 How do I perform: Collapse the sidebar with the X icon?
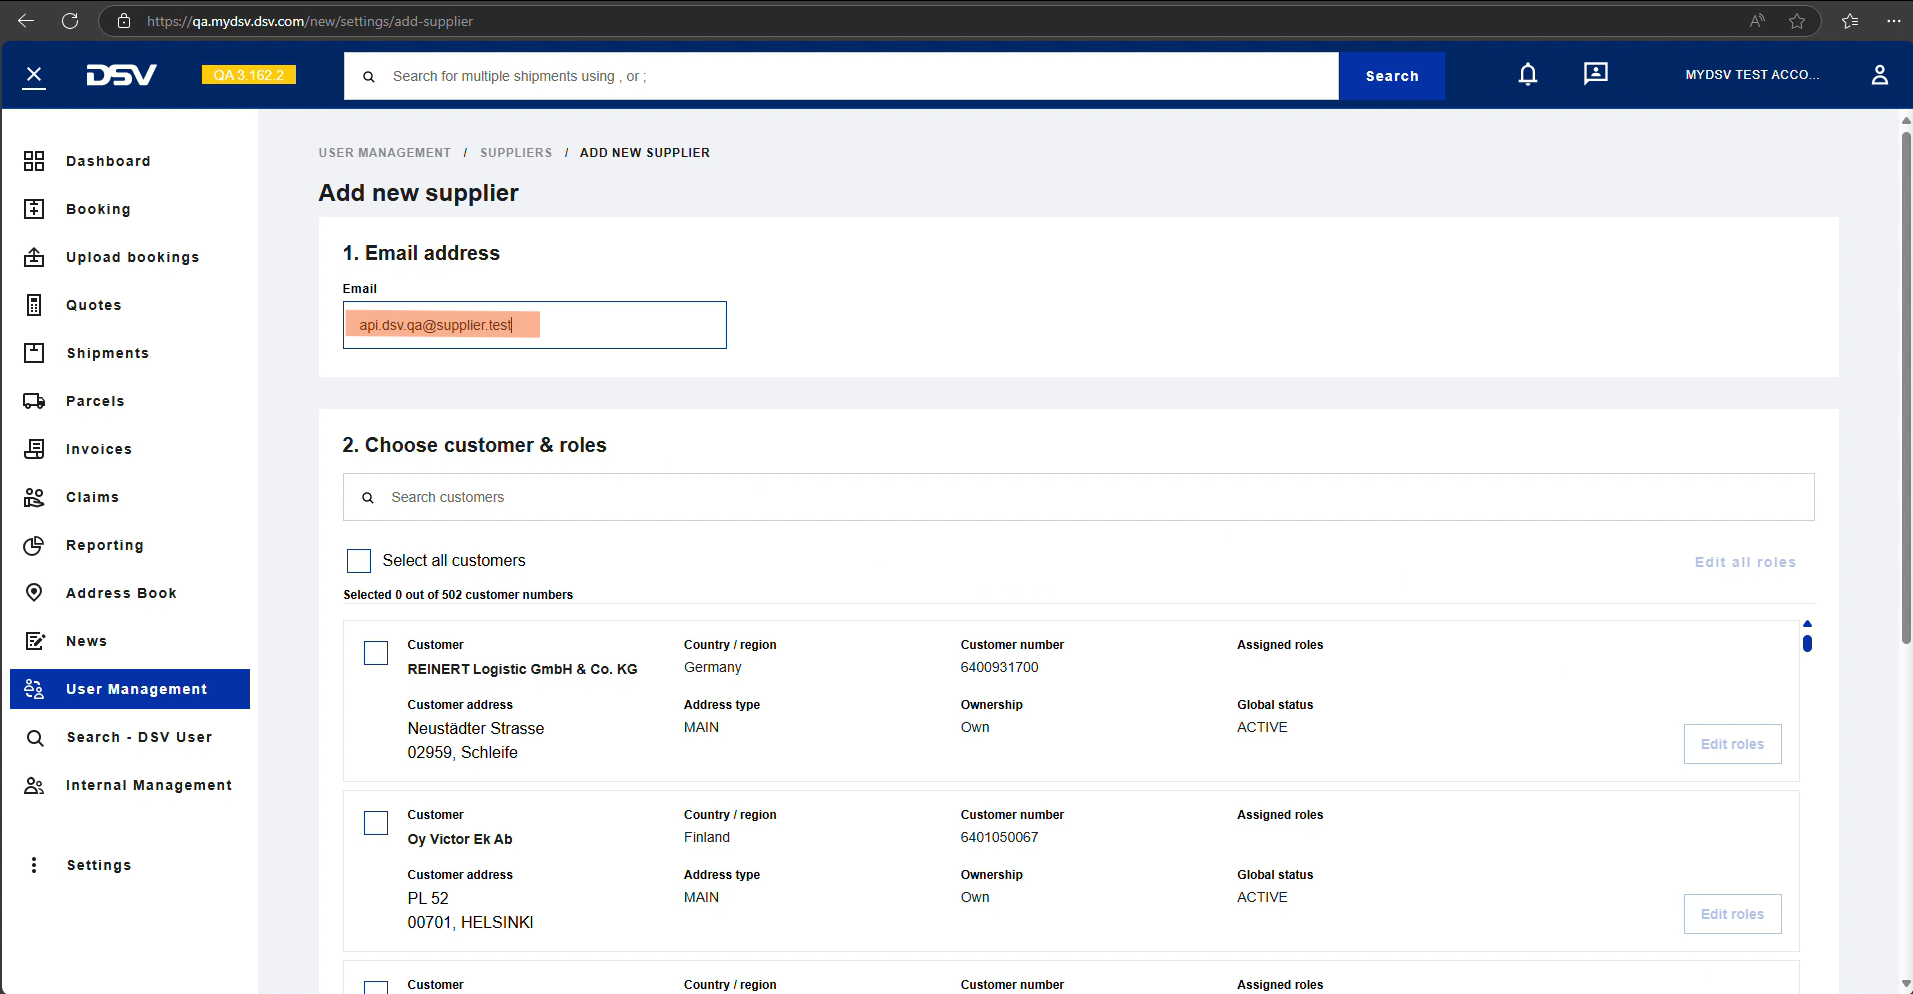pyautogui.click(x=34, y=75)
